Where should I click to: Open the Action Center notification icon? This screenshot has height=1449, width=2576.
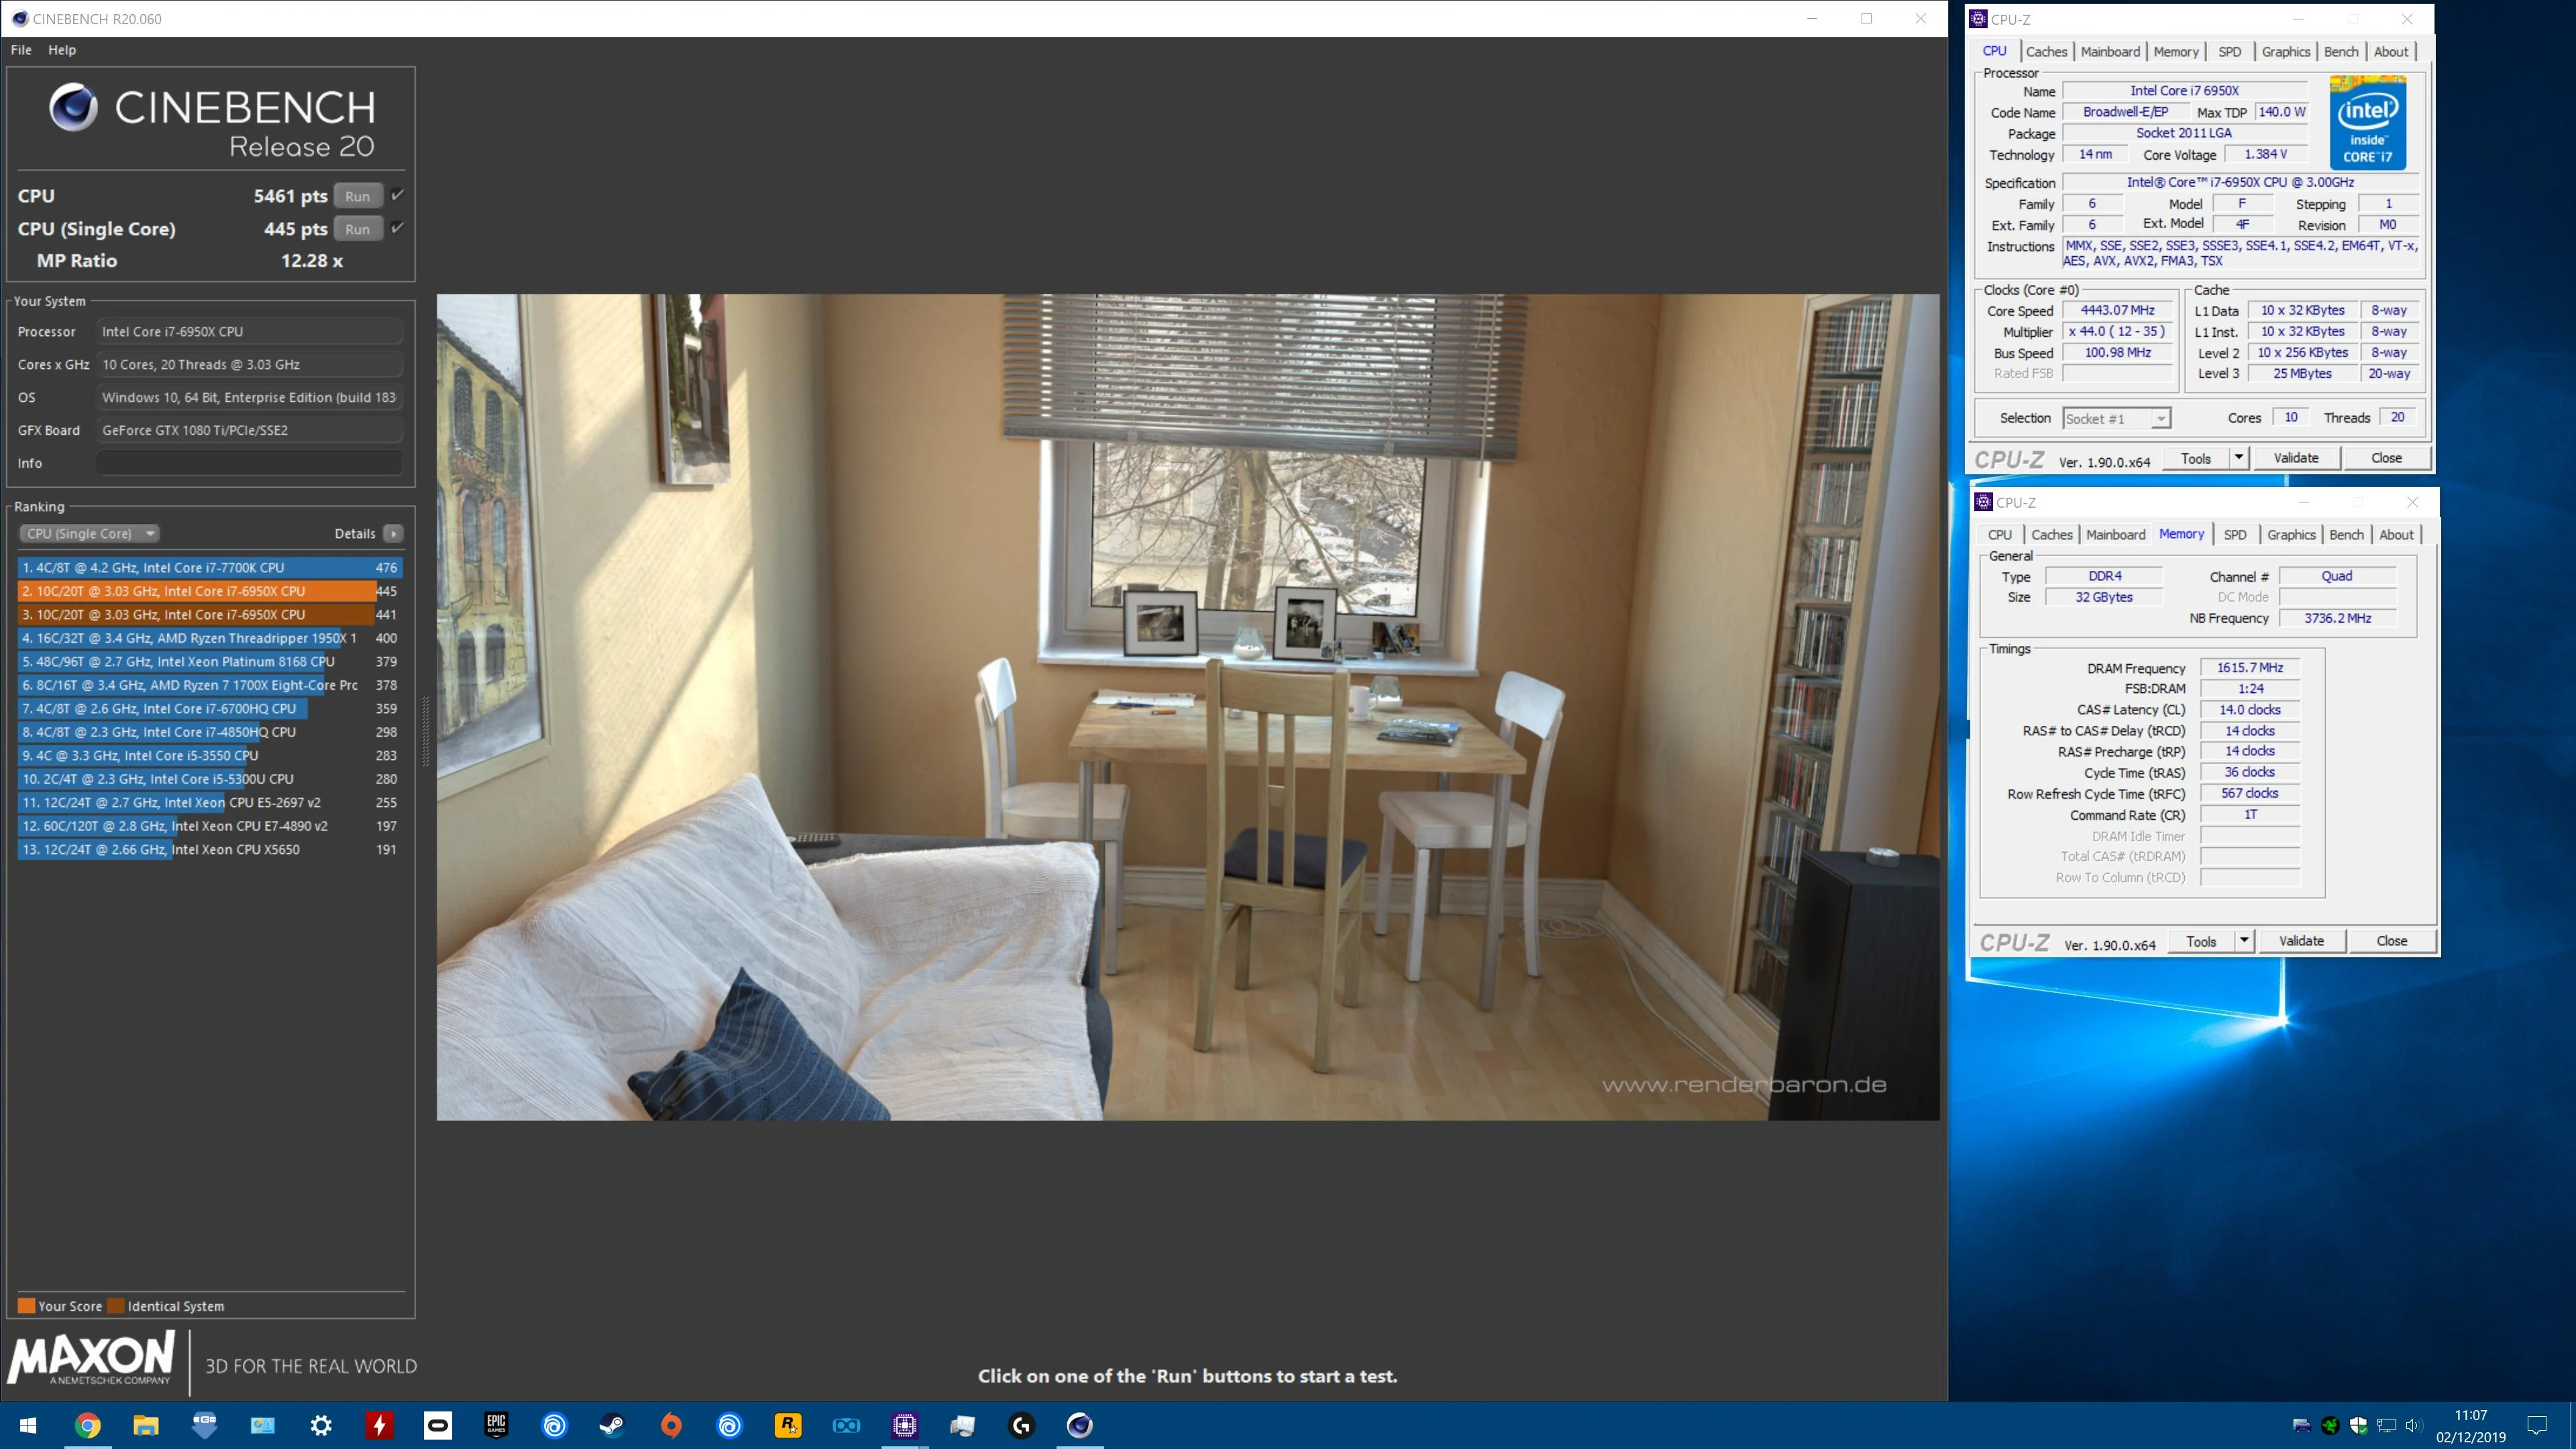(2536, 1425)
